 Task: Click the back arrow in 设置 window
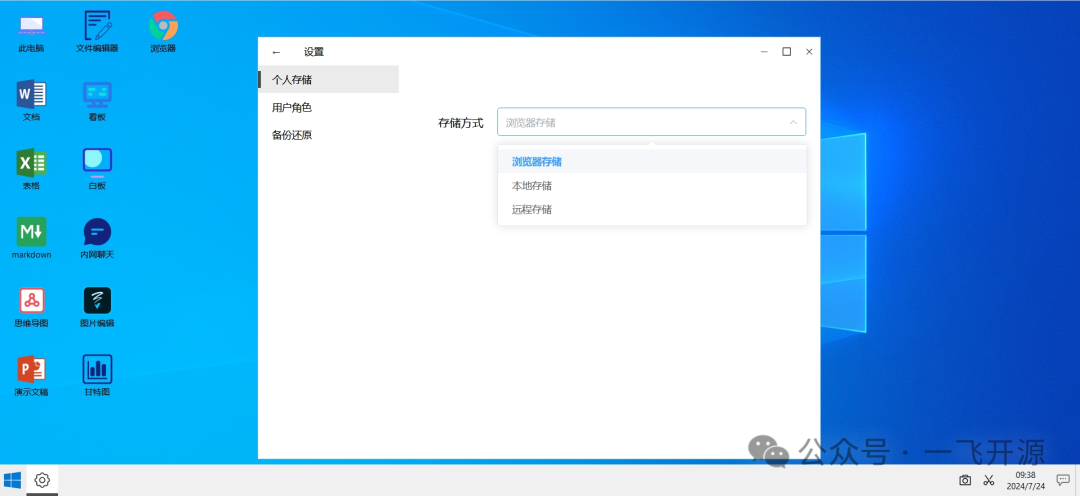tap(277, 52)
